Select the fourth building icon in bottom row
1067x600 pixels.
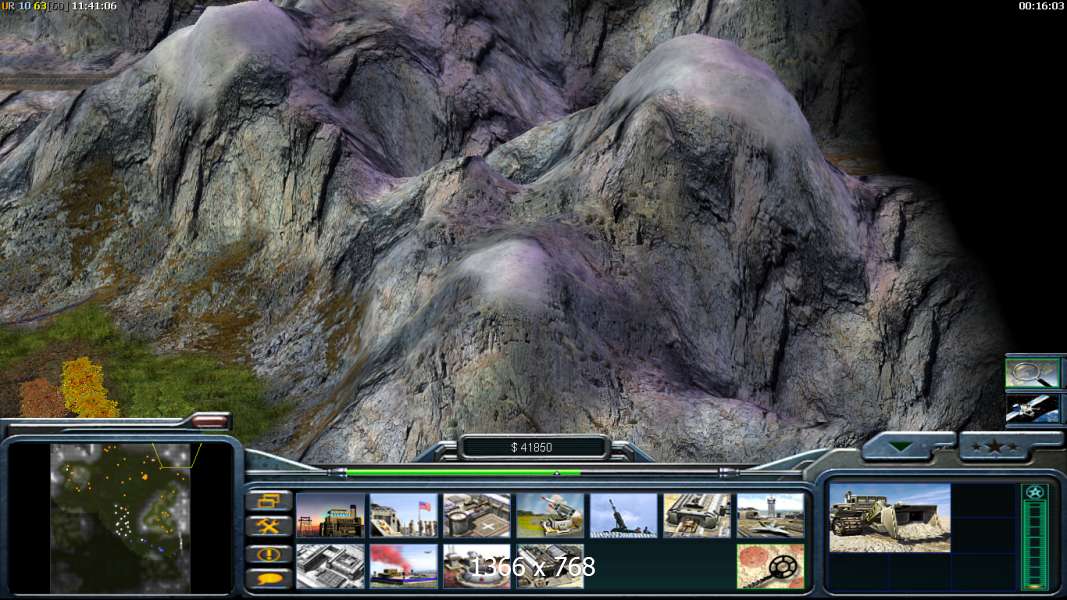[550, 566]
